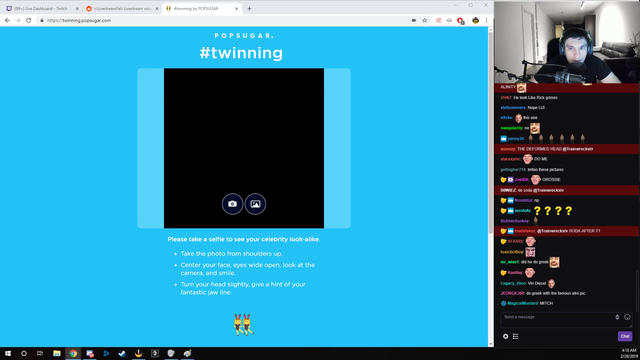Open the red extension icon with badge
This screenshot has width=640, height=360.
point(460,20)
